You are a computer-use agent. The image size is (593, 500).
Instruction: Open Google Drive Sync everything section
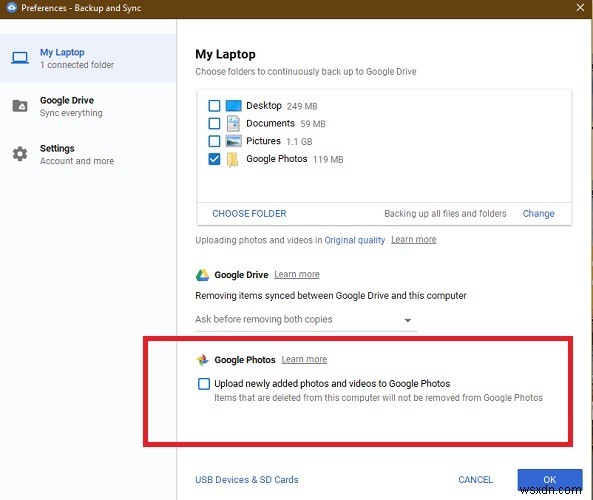click(88, 106)
